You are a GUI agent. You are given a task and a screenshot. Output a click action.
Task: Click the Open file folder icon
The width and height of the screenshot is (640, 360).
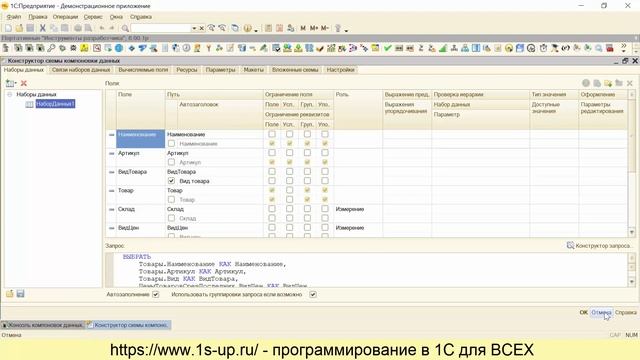19,28
